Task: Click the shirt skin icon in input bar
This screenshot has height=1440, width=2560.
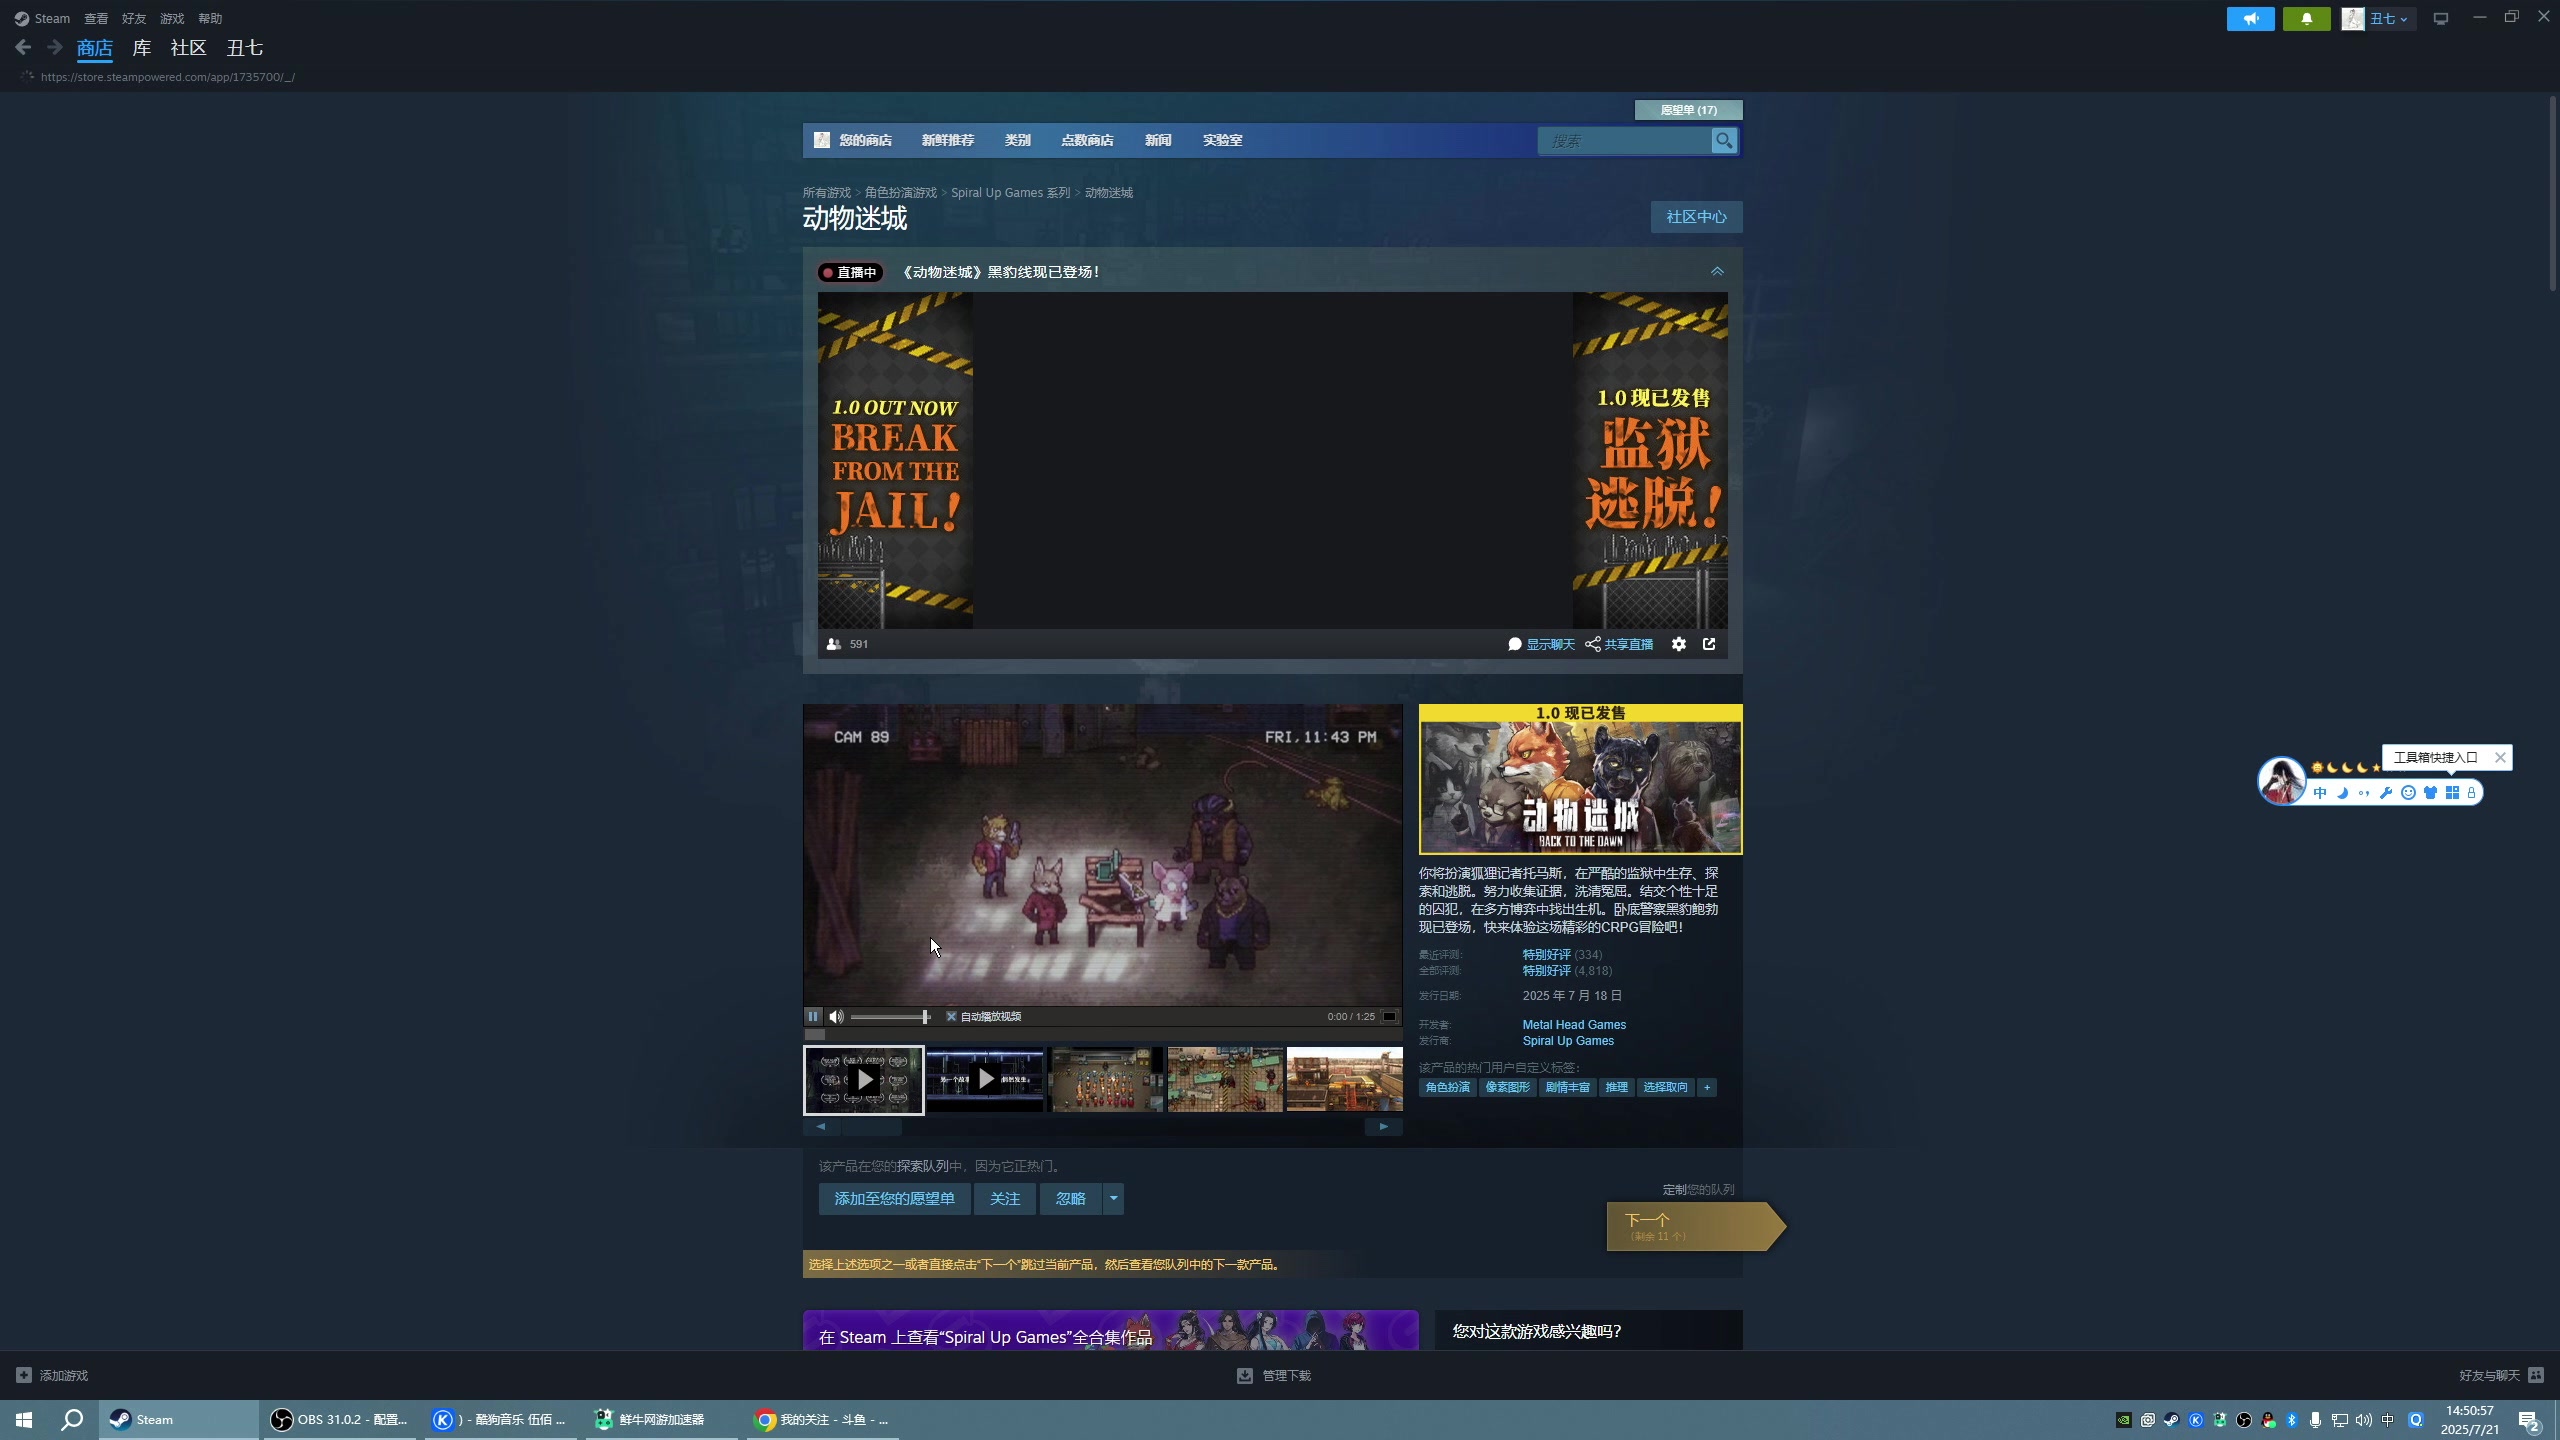Action: click(2430, 793)
